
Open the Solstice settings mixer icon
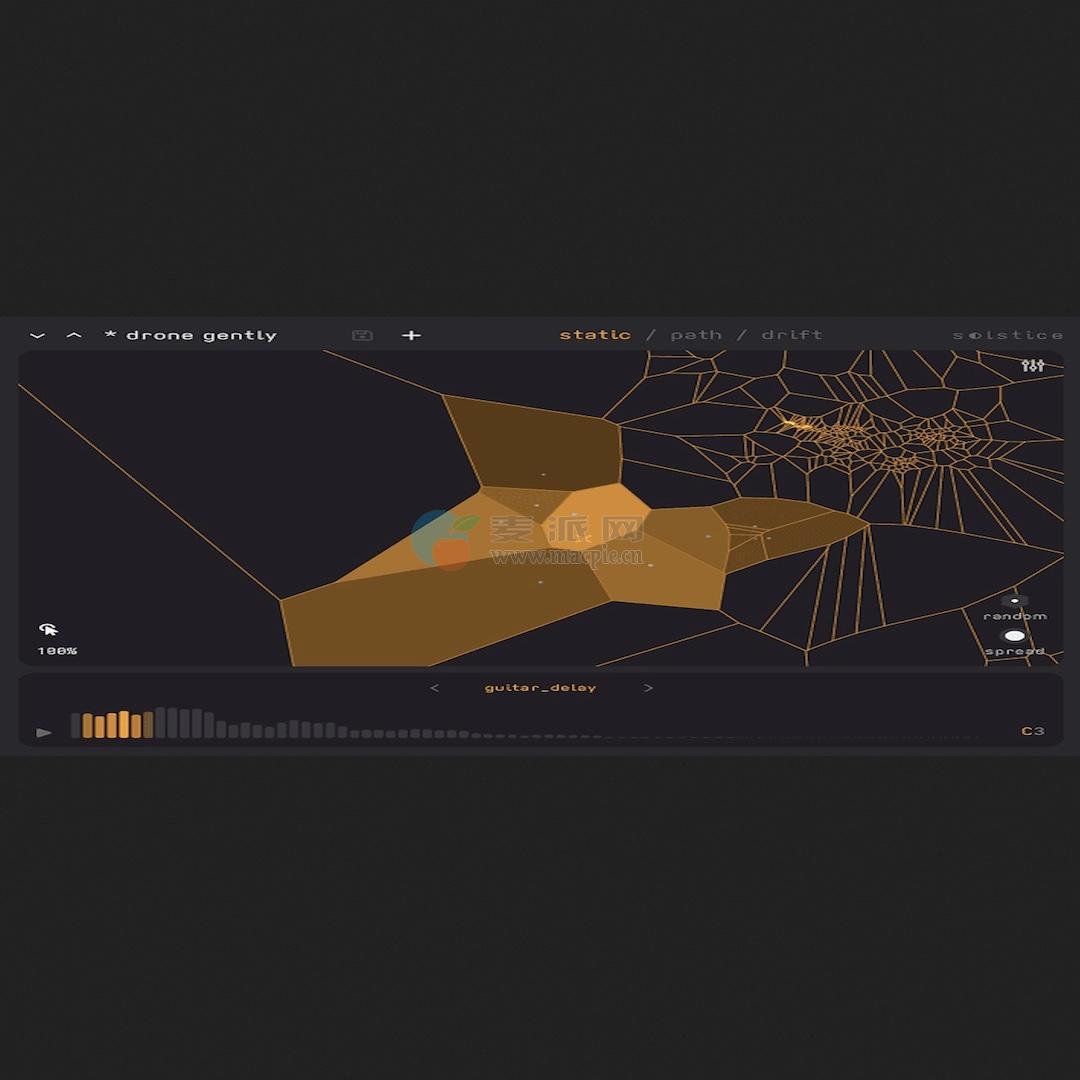coord(1035,368)
